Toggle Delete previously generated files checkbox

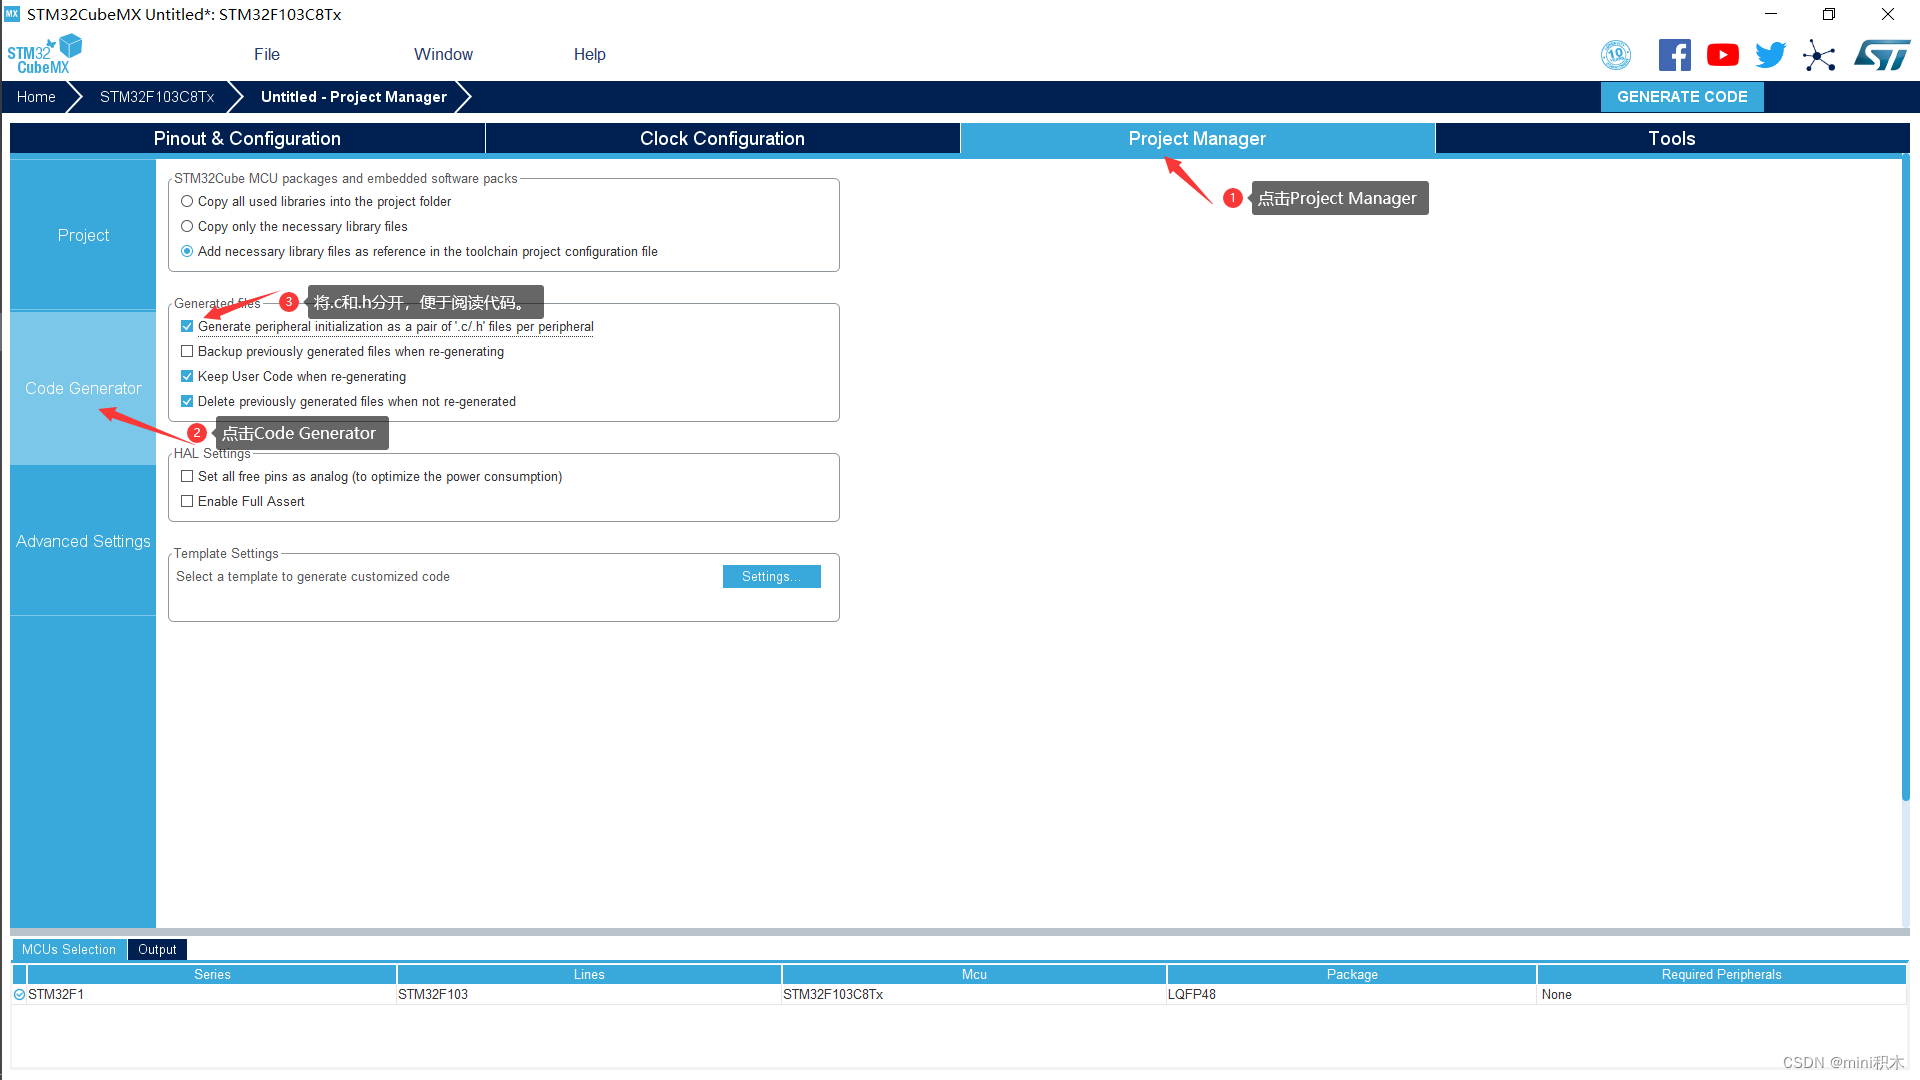[187, 402]
